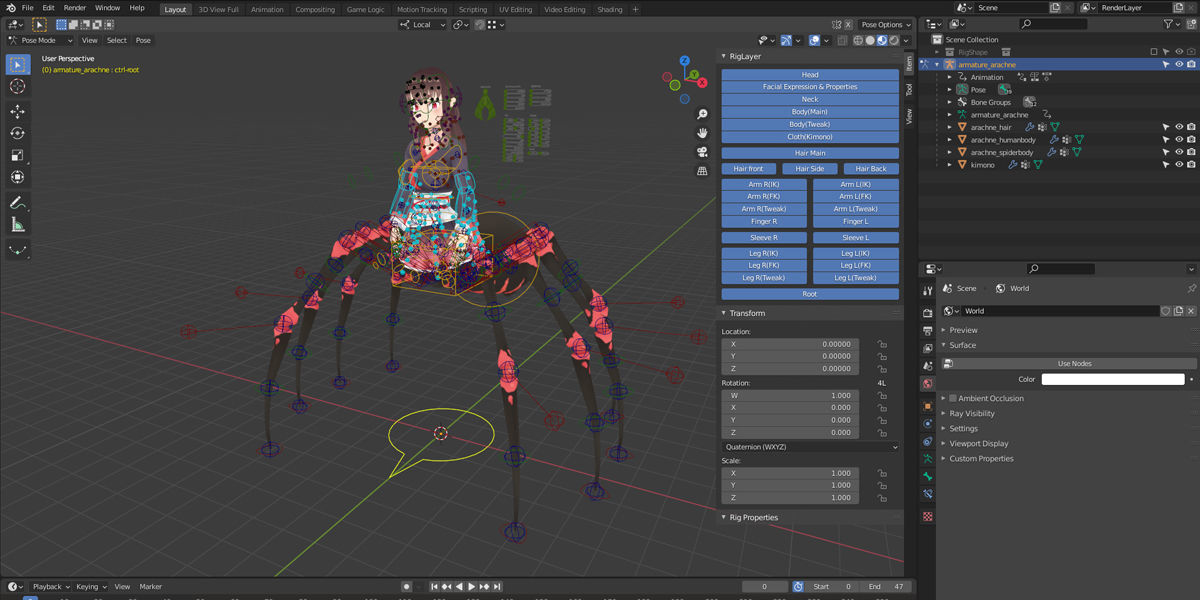The width and height of the screenshot is (1200, 600).
Task: Open the Texture properties tab icon
Action: (928, 517)
